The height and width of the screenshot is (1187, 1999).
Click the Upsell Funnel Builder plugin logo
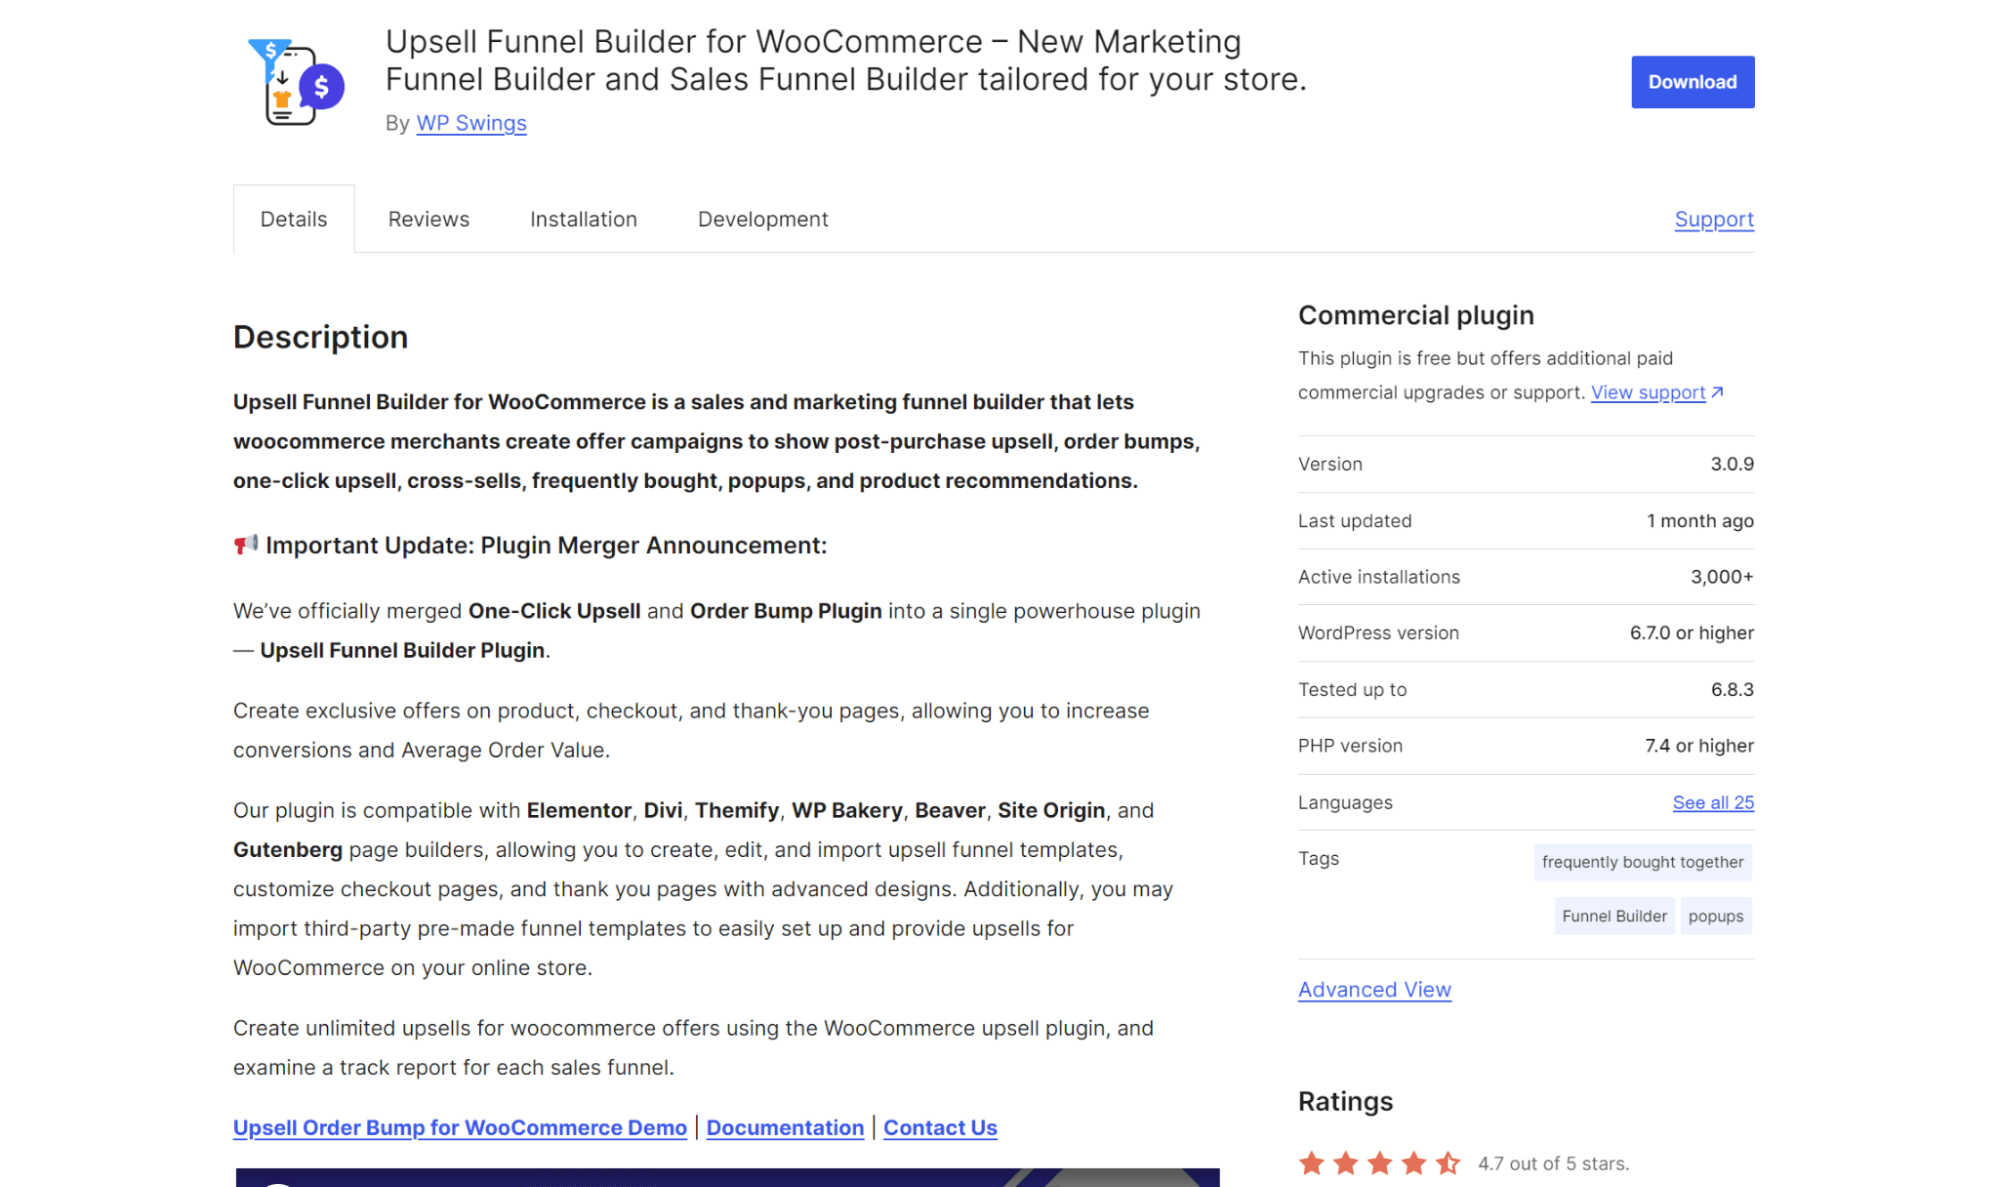tap(294, 82)
